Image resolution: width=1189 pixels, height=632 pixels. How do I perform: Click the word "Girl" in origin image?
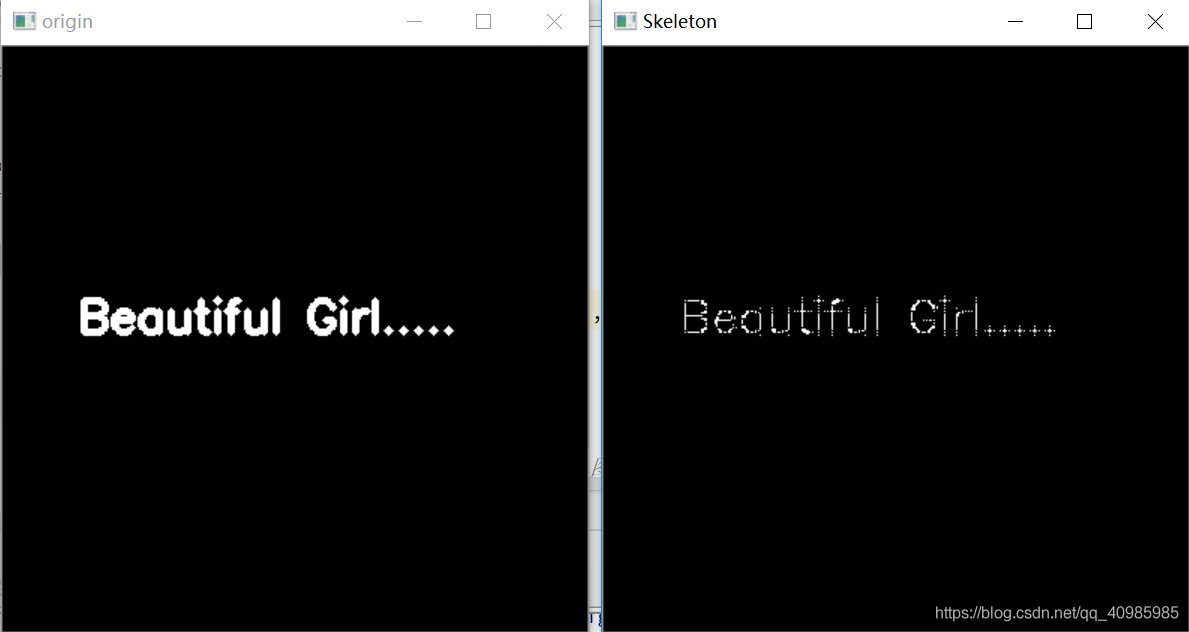[344, 317]
